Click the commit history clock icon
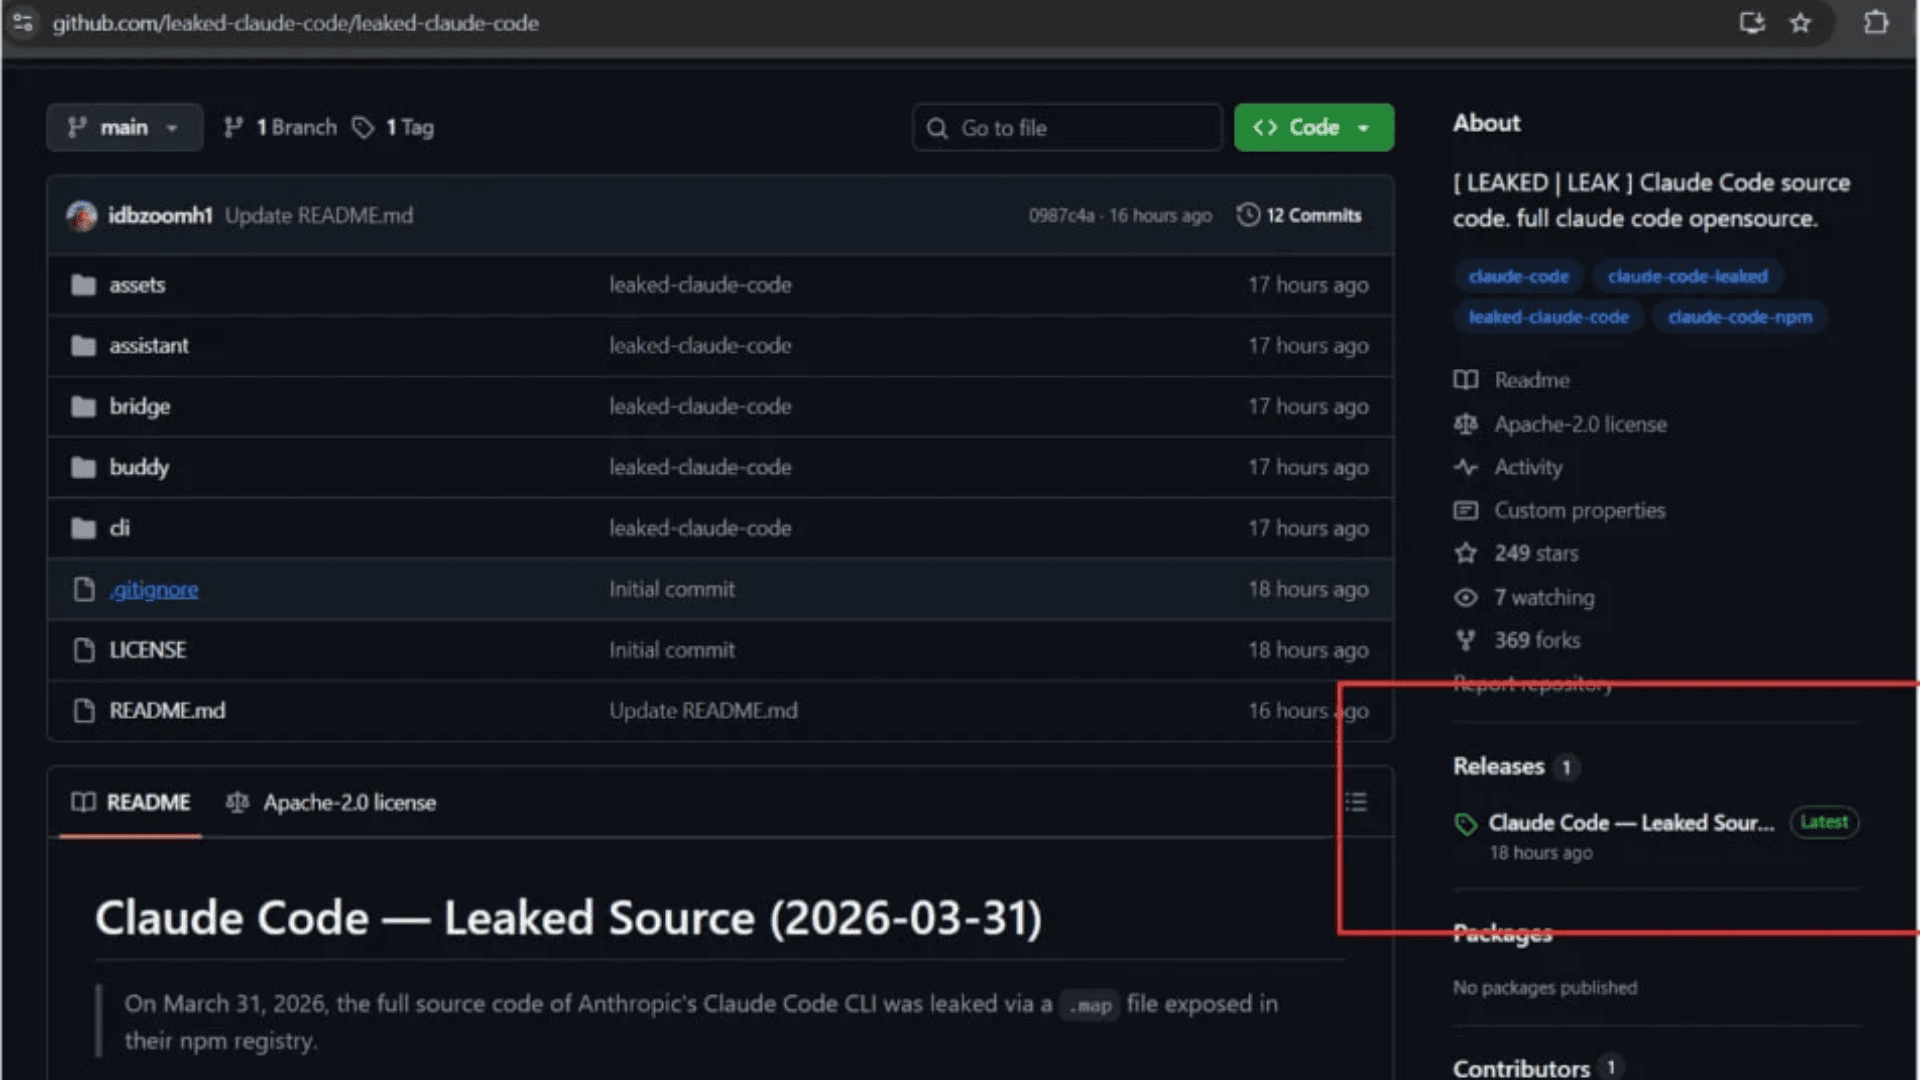 coord(1247,215)
